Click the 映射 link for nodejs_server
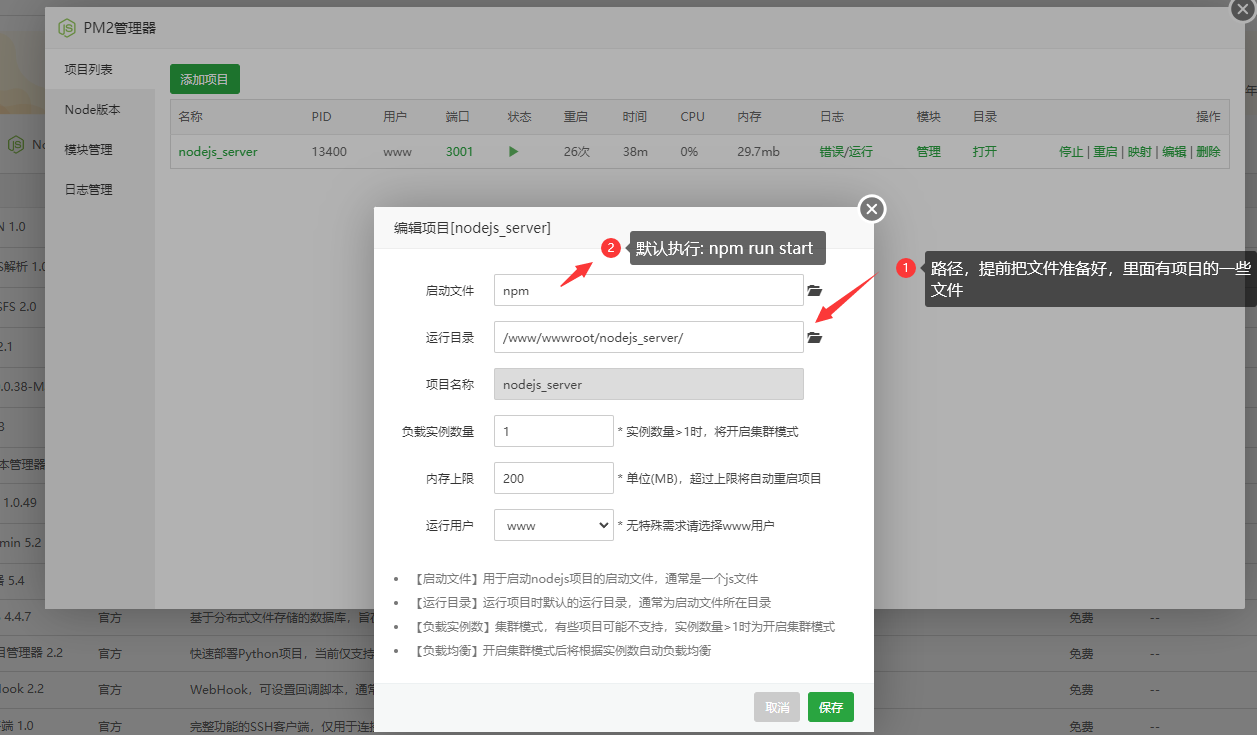This screenshot has height=735, width=1257. (1139, 152)
